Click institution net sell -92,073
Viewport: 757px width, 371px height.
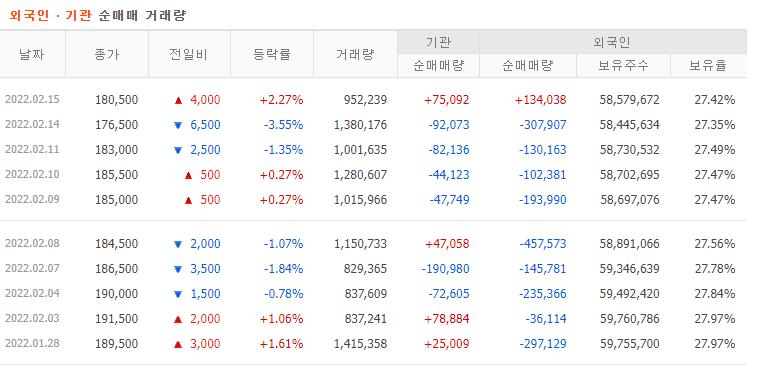(x=449, y=125)
